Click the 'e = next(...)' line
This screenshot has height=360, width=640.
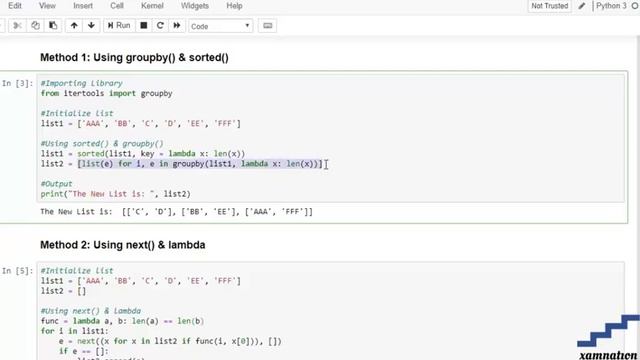tap(170, 341)
